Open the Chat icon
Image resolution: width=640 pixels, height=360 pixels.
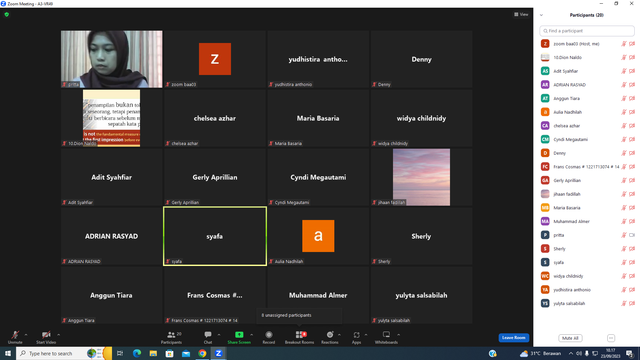tap(208, 335)
